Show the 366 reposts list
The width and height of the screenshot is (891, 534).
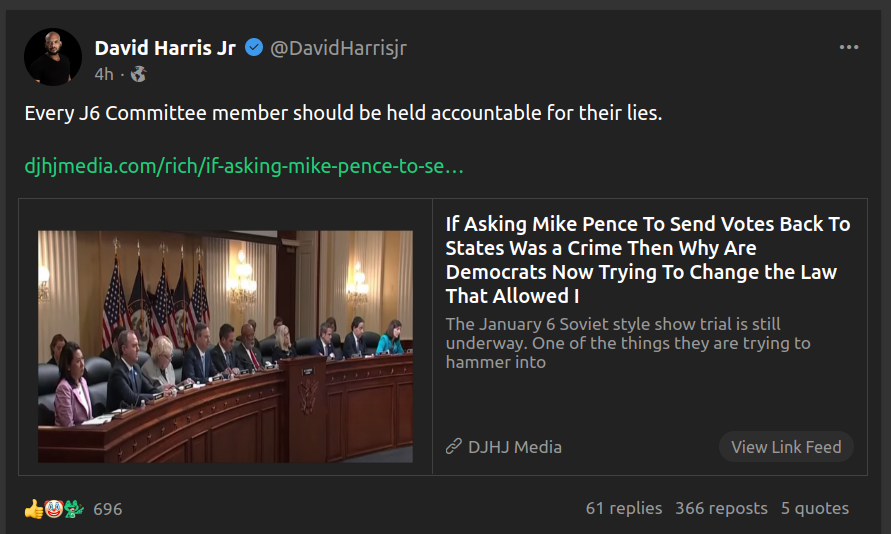[721, 508]
